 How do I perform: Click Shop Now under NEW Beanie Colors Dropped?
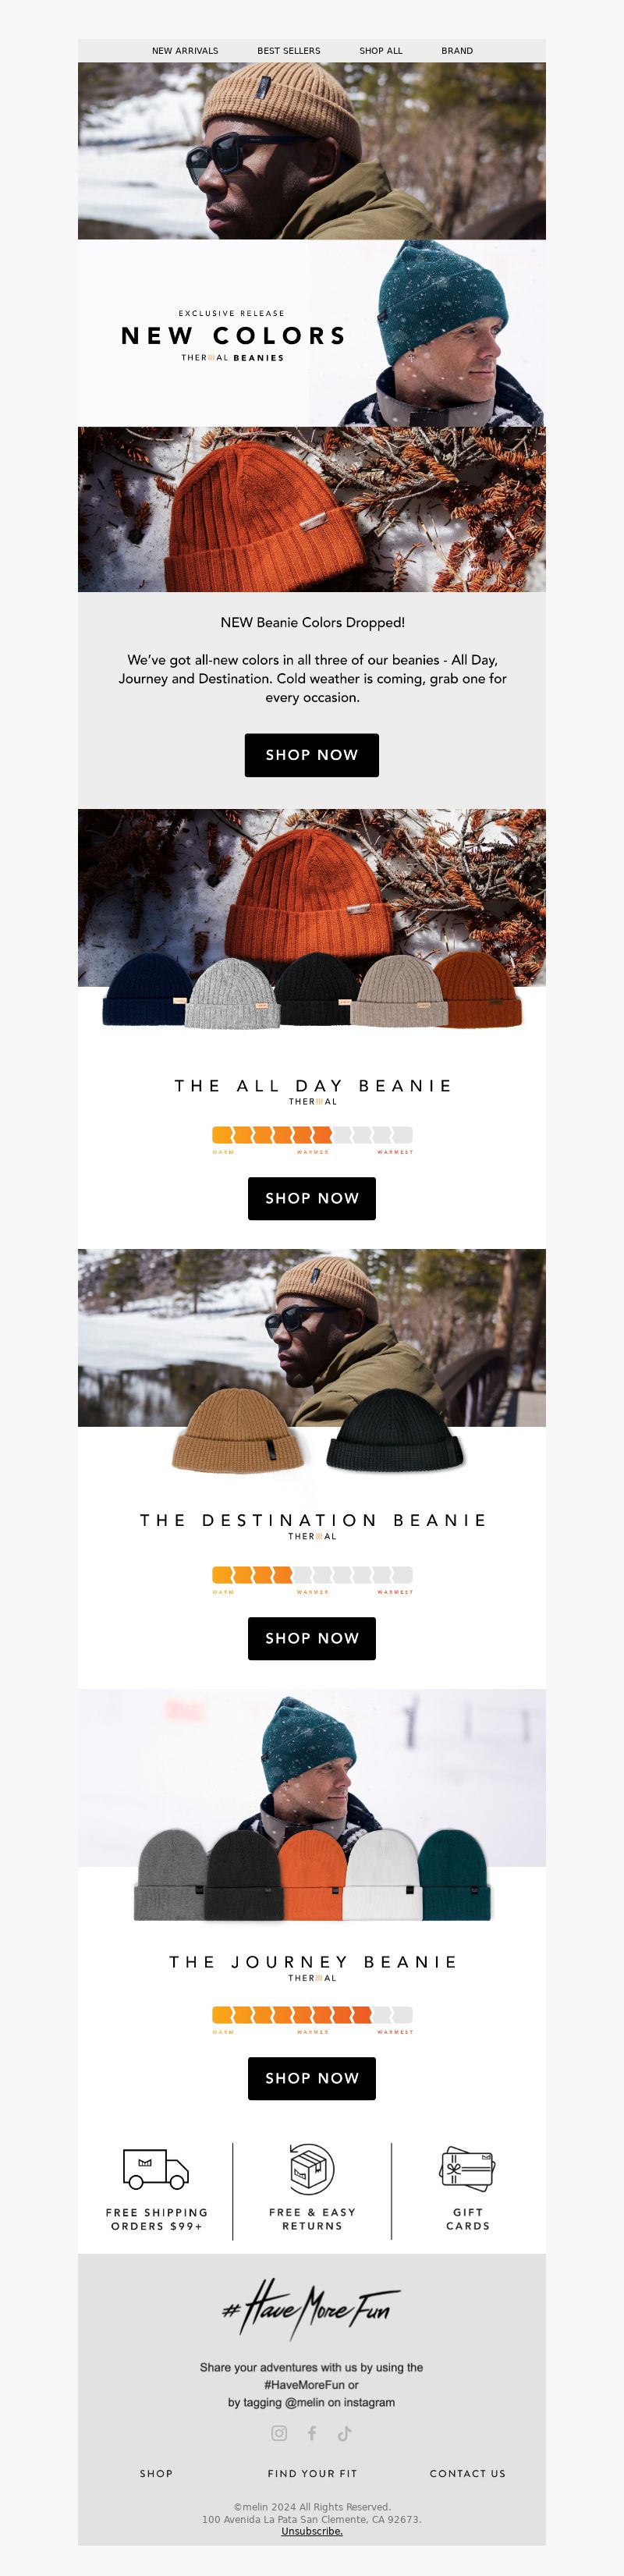(x=312, y=755)
